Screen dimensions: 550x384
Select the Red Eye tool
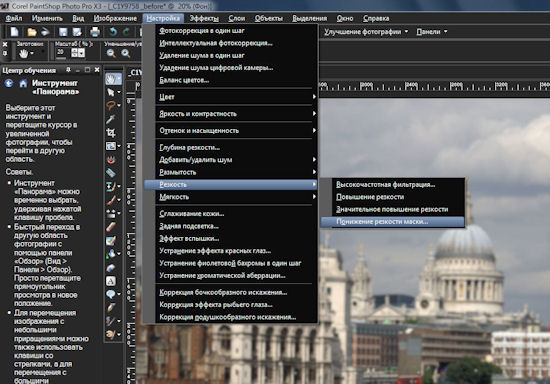(x=111, y=160)
